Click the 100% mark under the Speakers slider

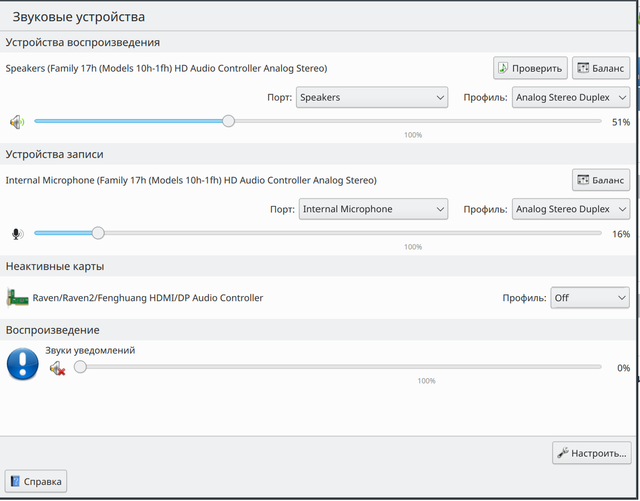point(413,135)
